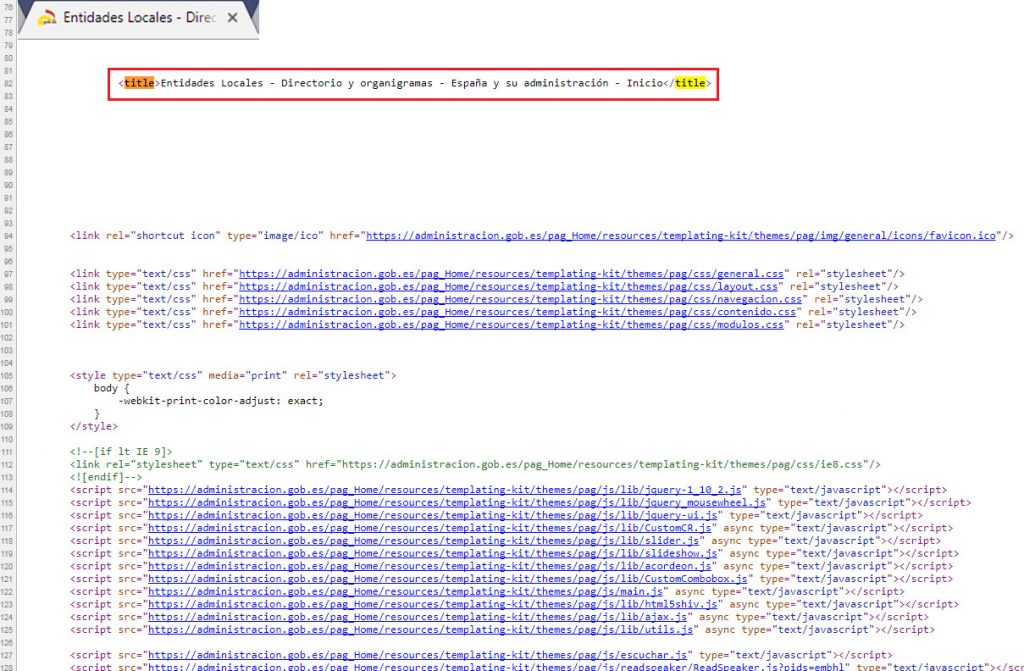Click the 'body {' line
The width and height of the screenshot is (1024, 671).
tap(112, 388)
